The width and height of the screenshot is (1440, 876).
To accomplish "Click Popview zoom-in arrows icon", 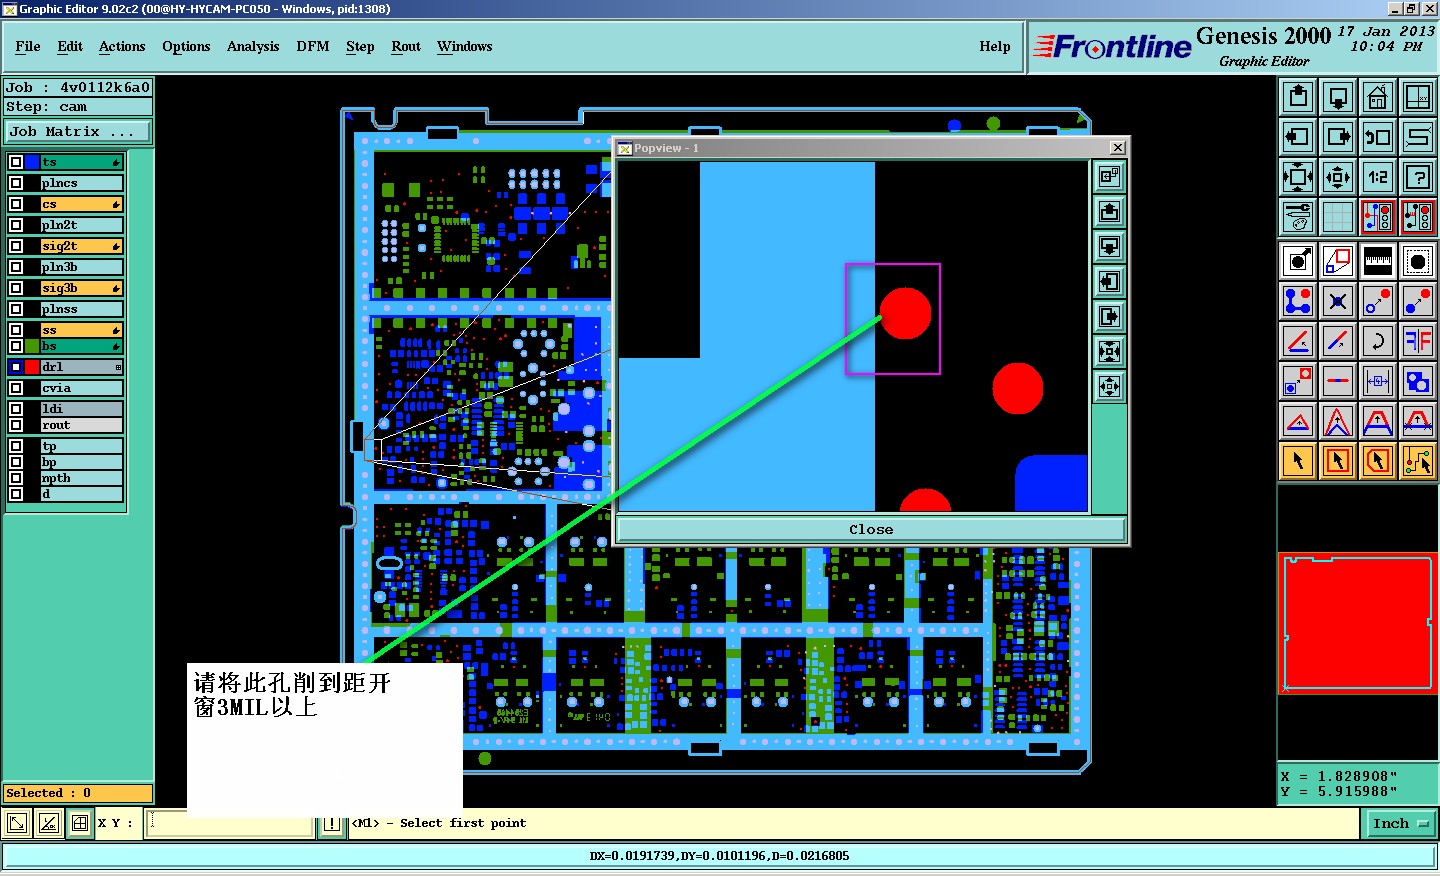I will click(x=1109, y=352).
